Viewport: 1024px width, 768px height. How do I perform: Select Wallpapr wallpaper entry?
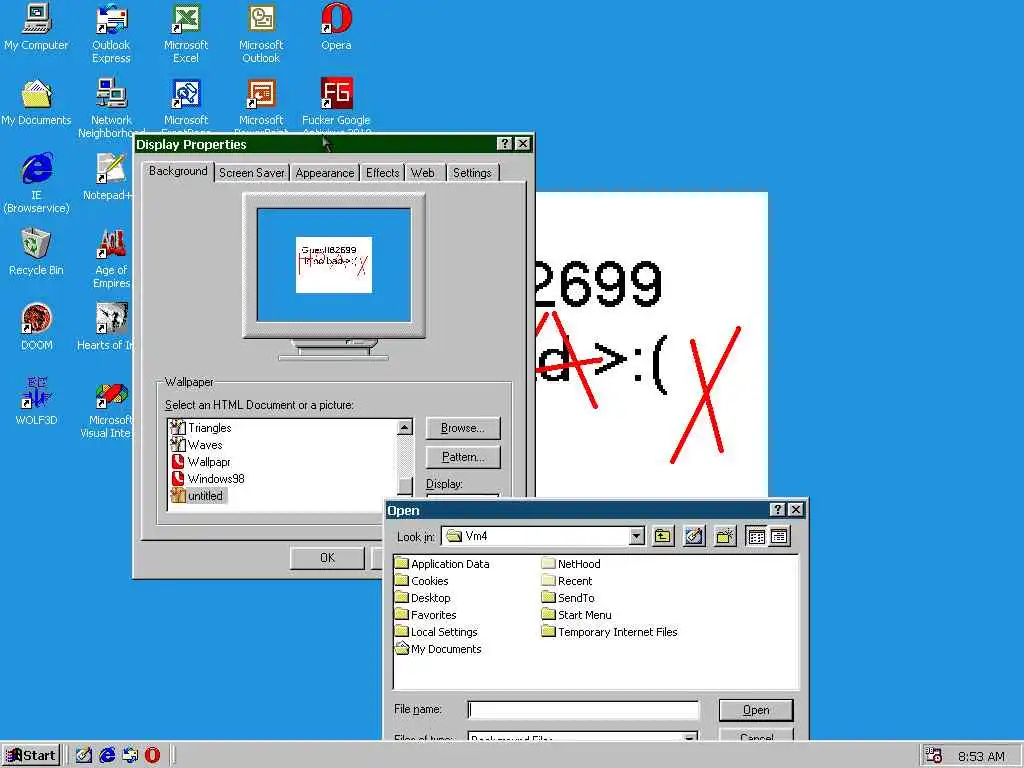tap(200, 462)
